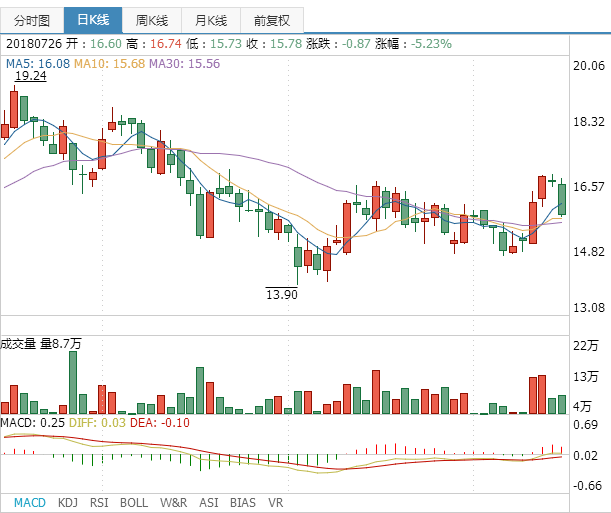The width and height of the screenshot is (611, 513).
Task: Switch to 月K线 chart tab
Action: click(211, 20)
